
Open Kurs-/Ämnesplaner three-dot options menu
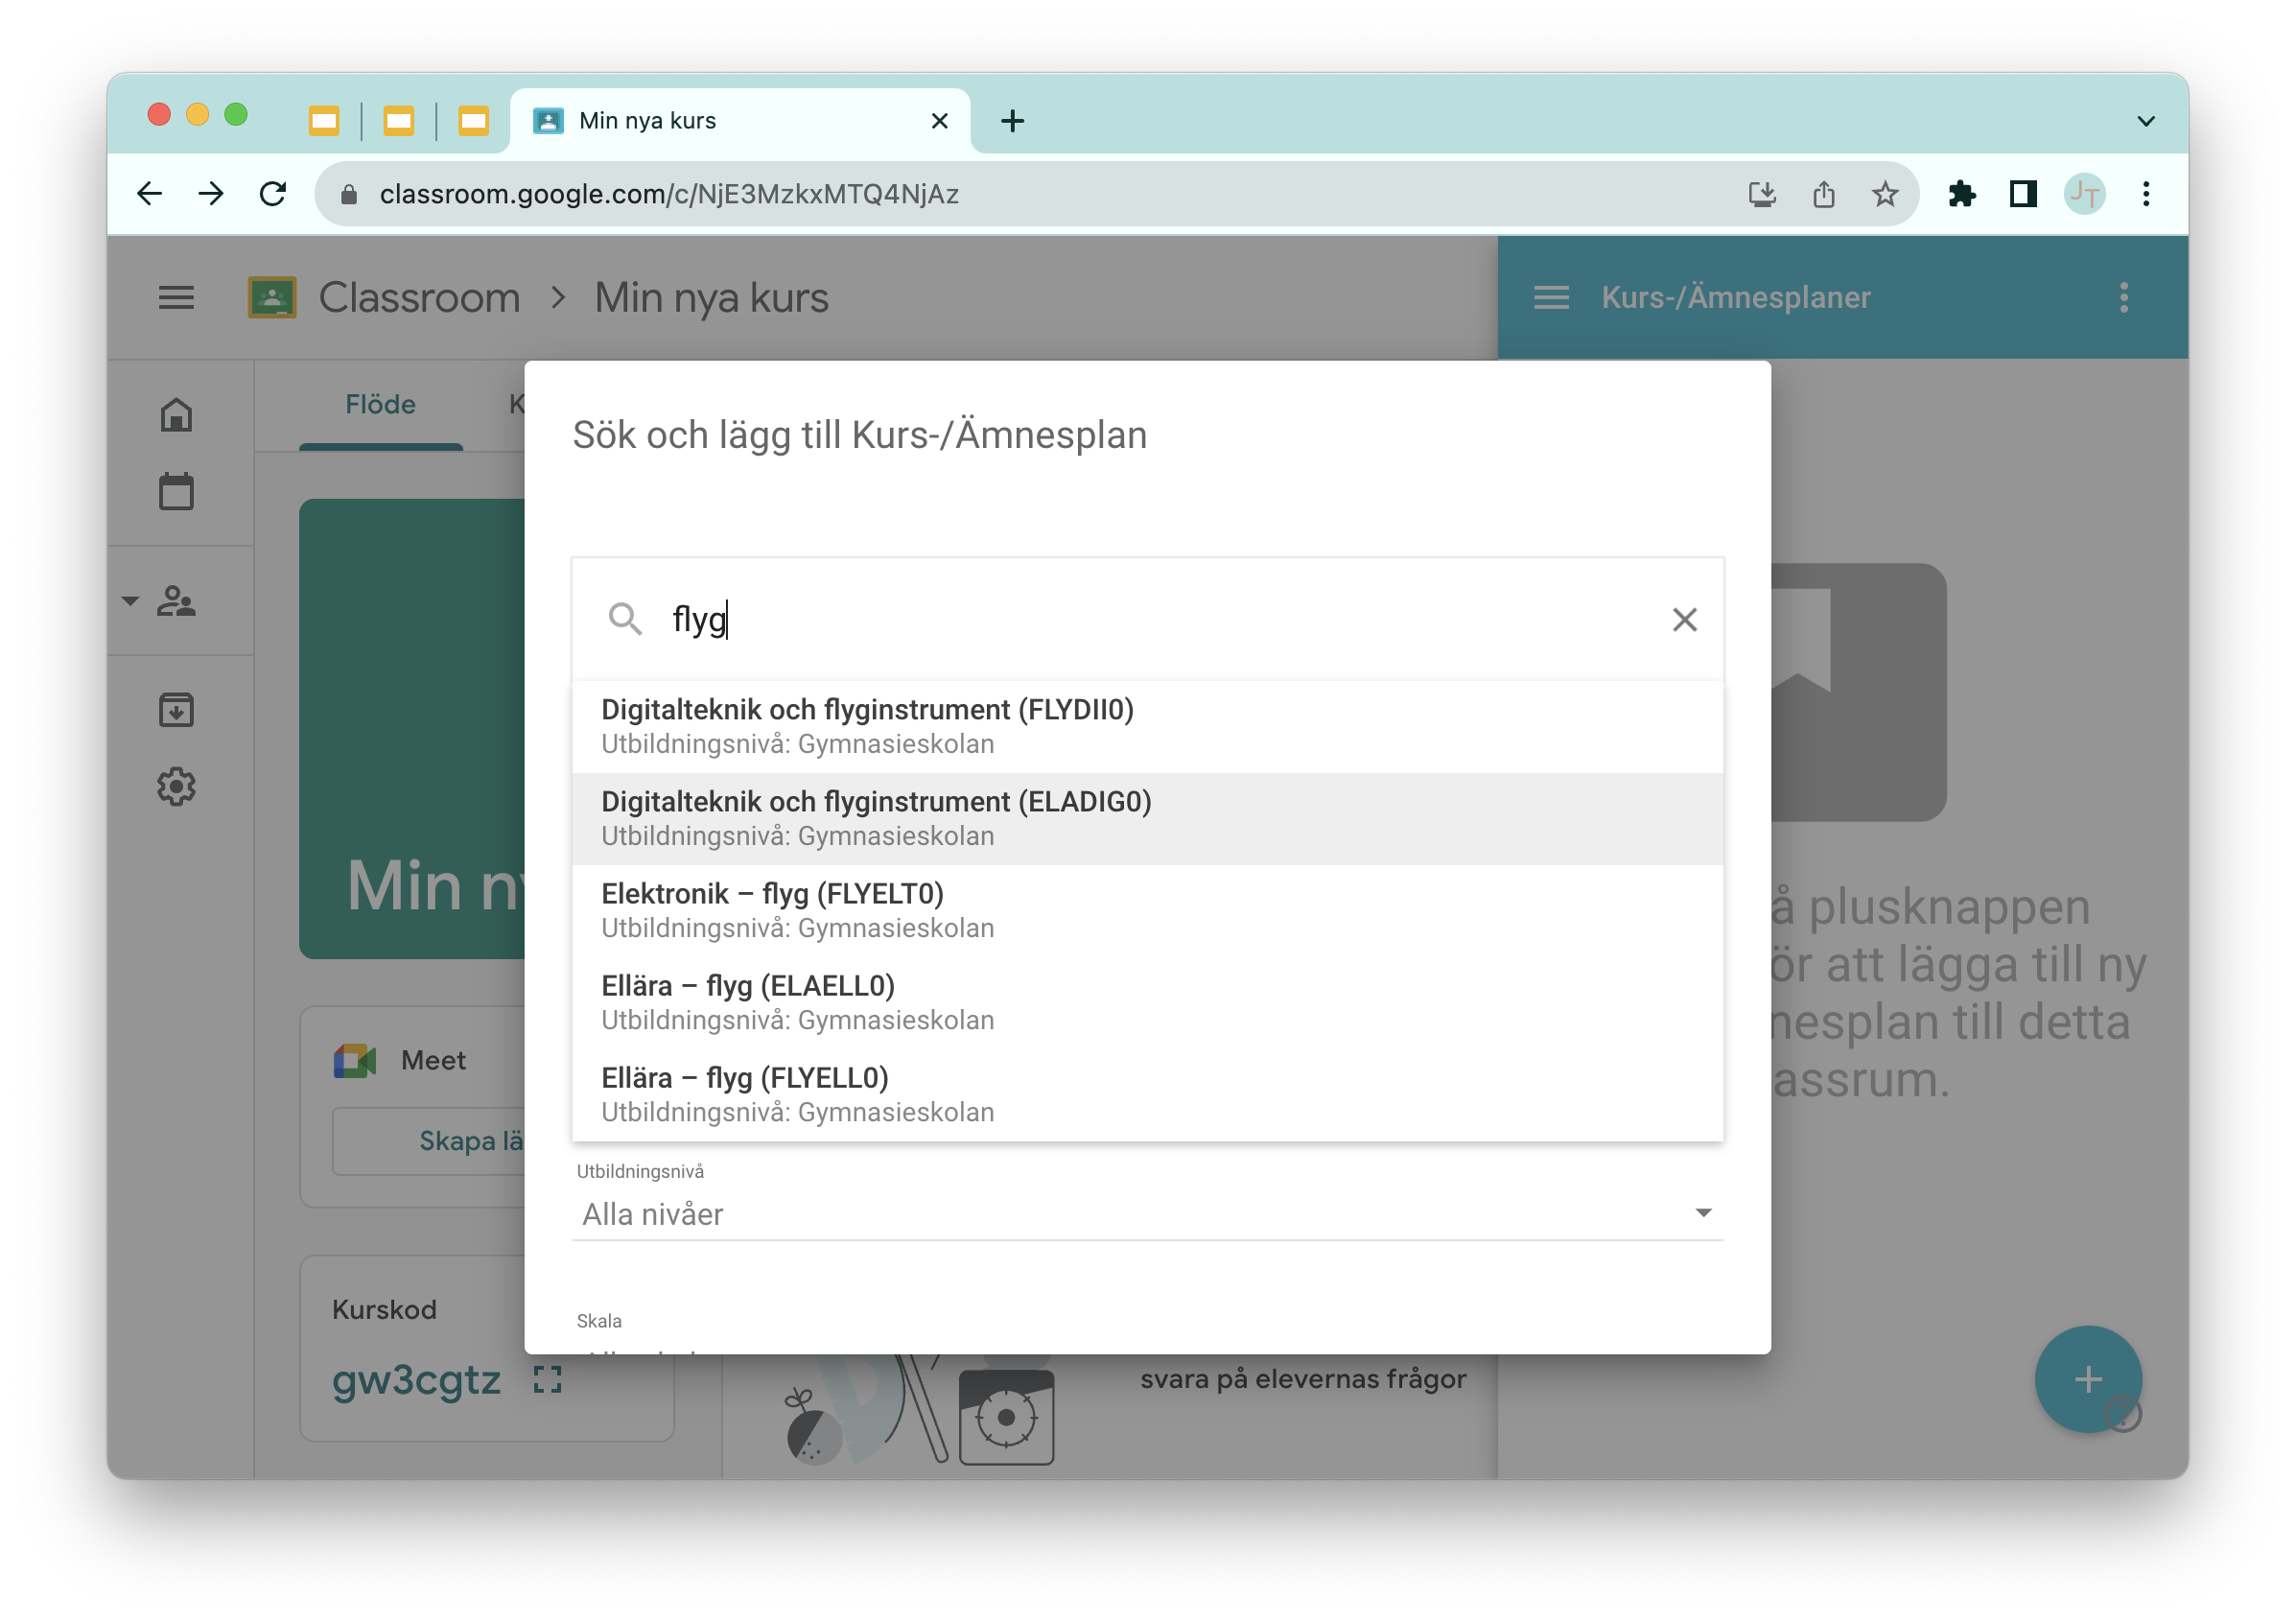pos(2123,297)
